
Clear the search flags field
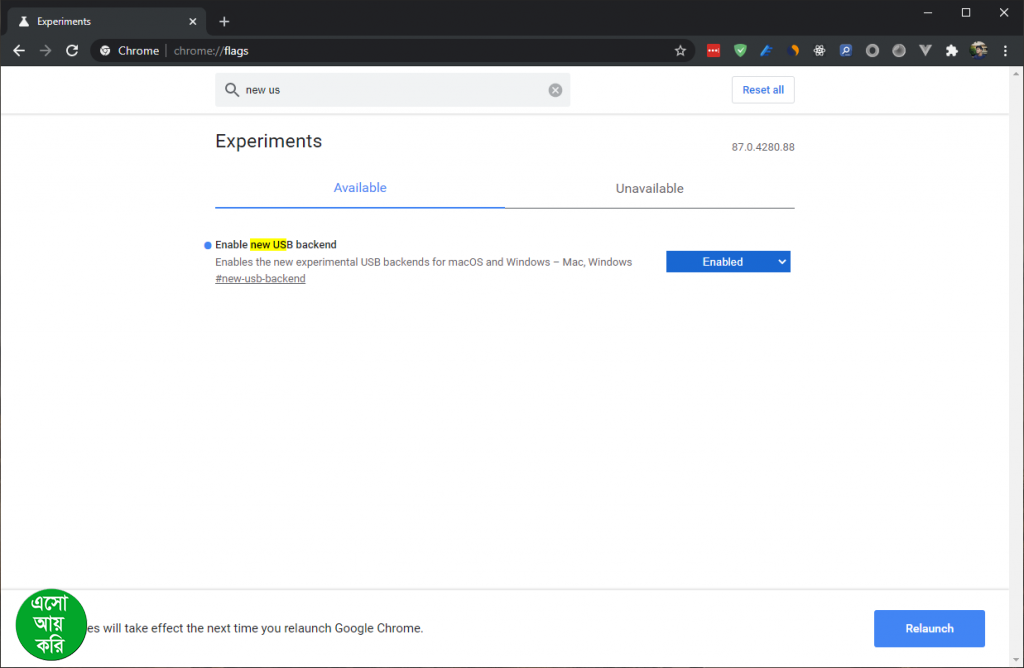[x=555, y=90]
